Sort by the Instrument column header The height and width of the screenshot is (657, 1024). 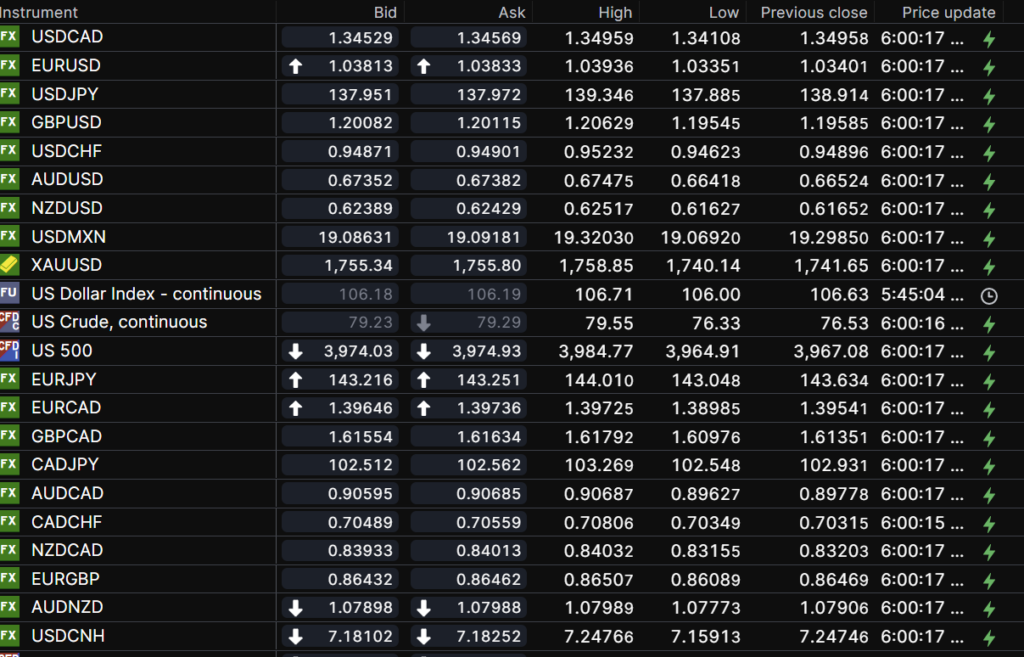pos(40,12)
